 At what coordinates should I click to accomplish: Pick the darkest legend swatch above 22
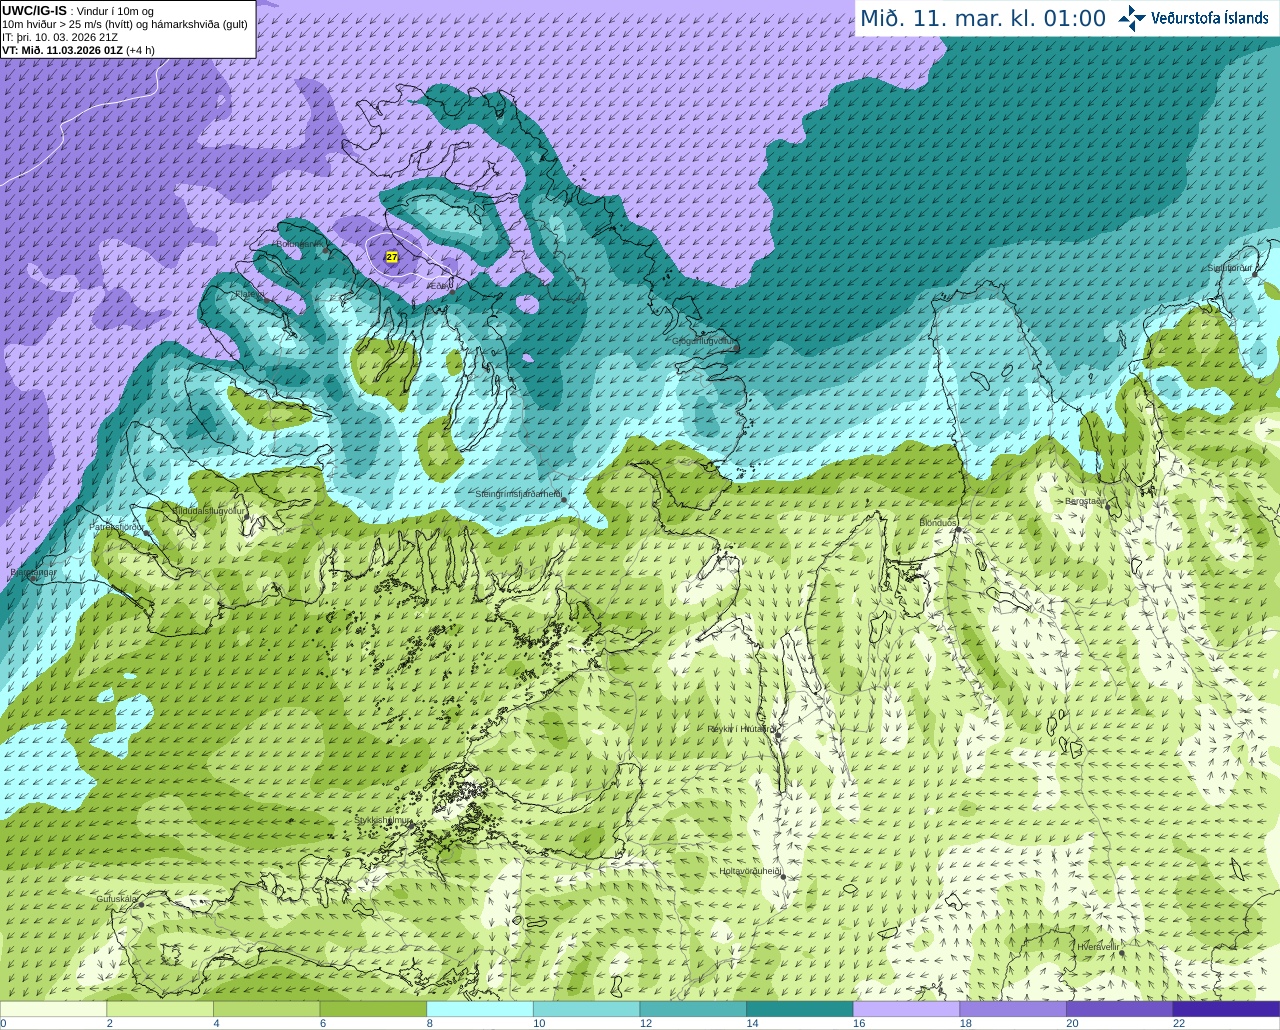[x=1227, y=1009]
